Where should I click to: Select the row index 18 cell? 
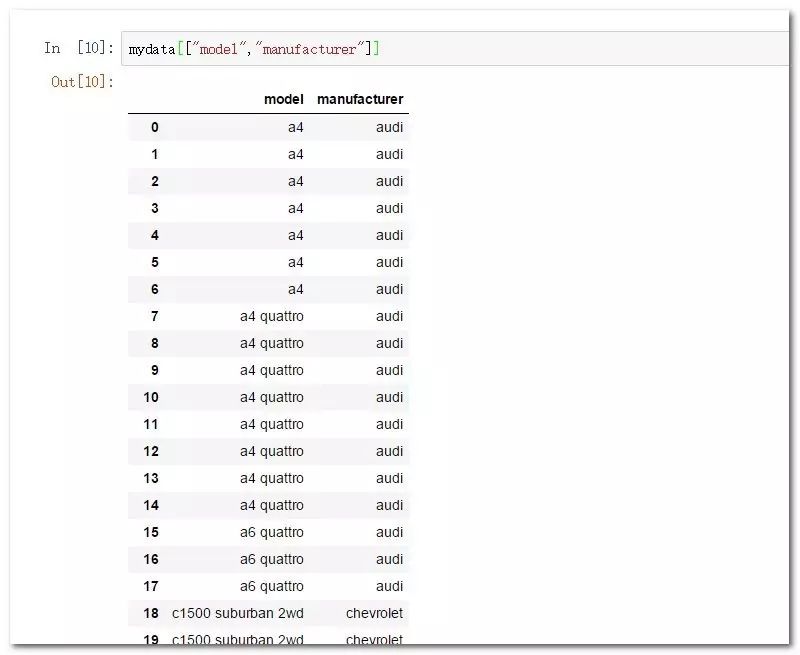151,613
